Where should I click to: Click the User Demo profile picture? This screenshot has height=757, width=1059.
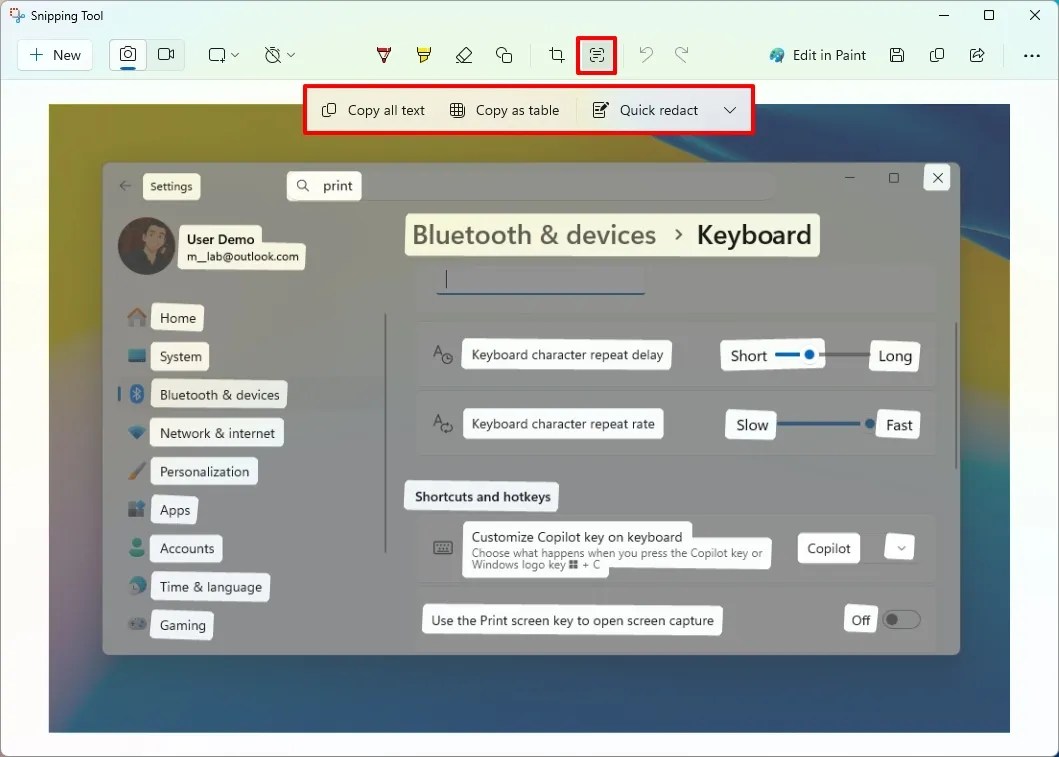tap(147, 246)
